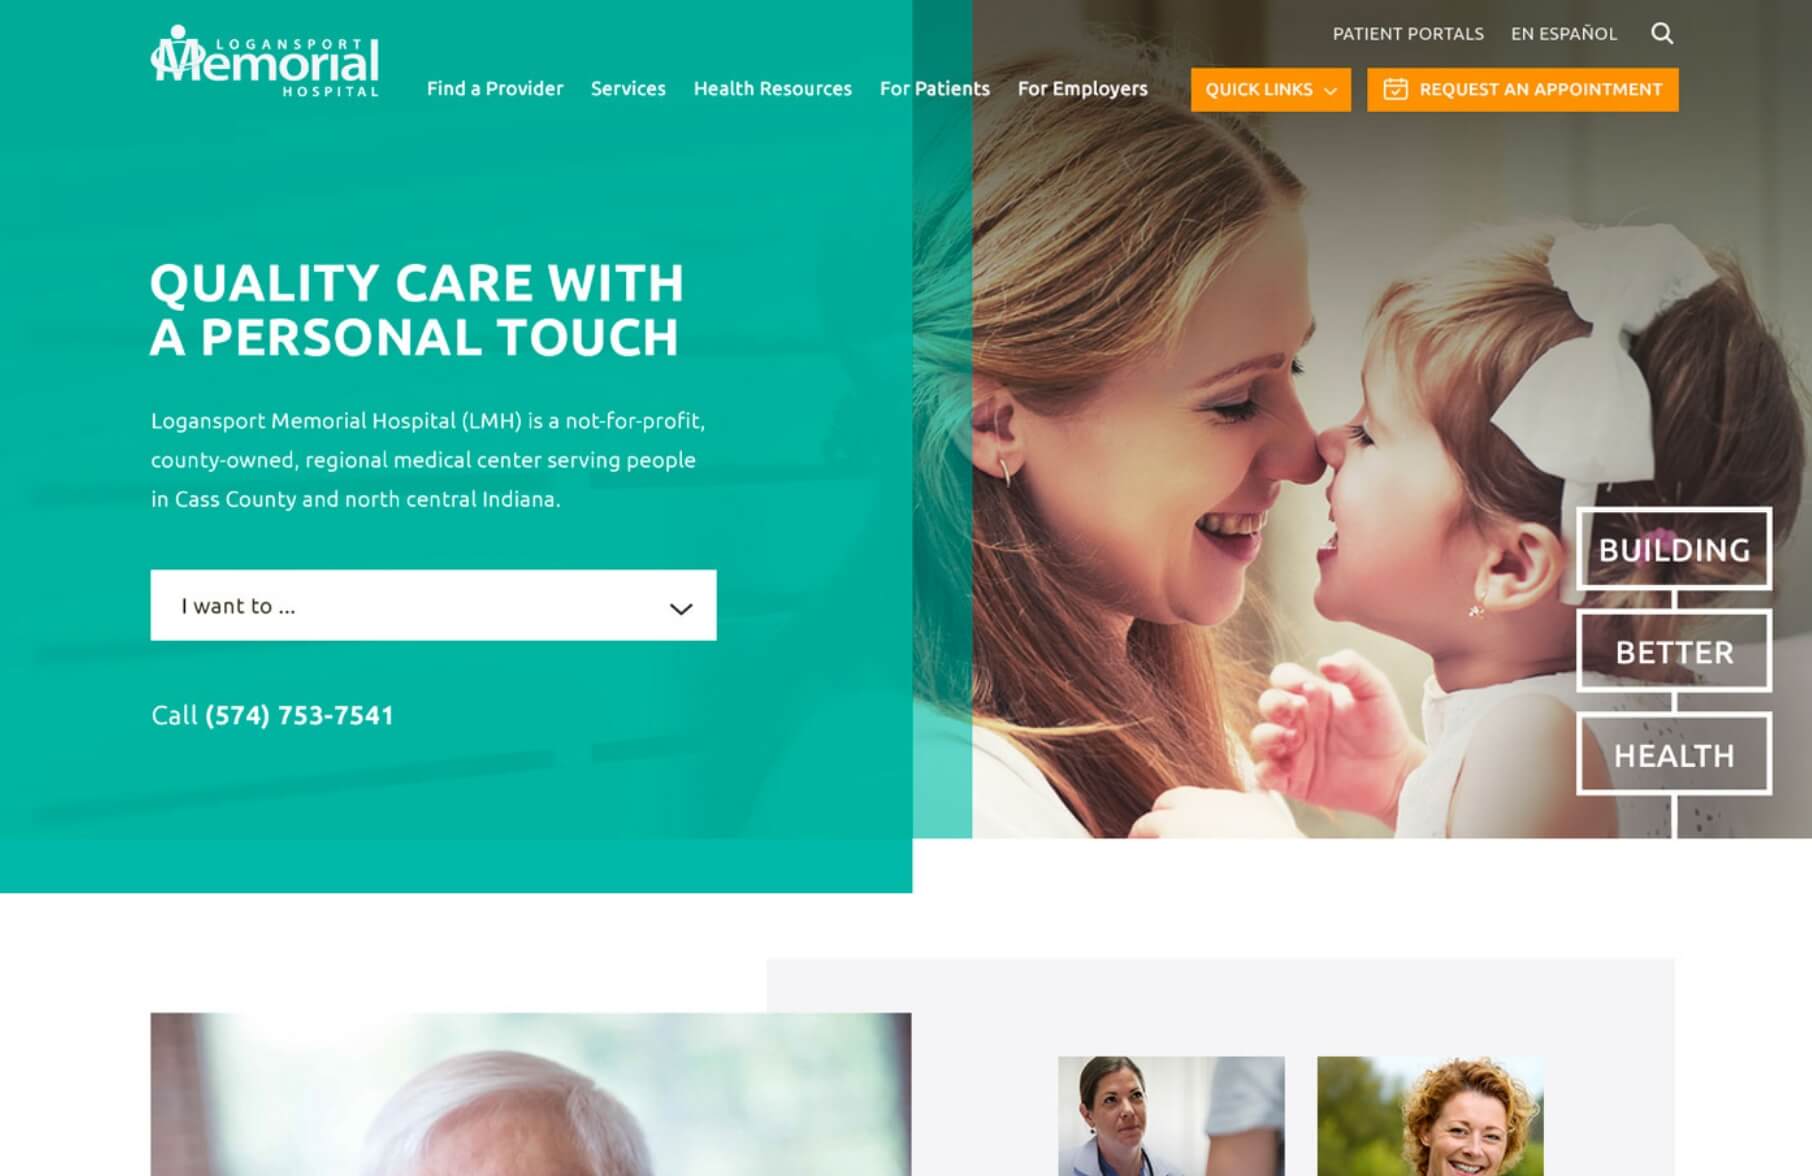Open the elderly man photo
The image size is (1812, 1176).
531,1094
